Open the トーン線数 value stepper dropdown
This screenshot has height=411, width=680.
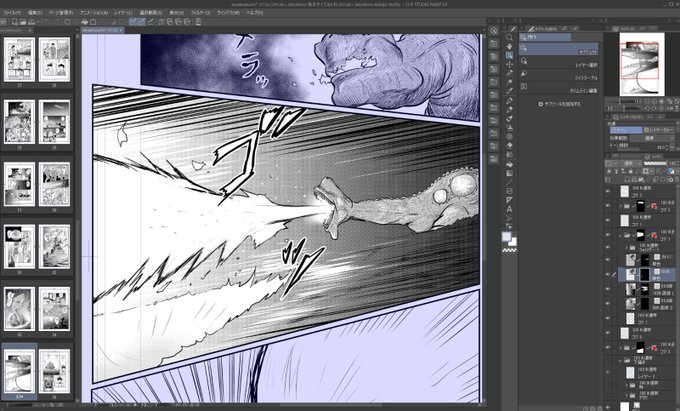tap(672, 147)
